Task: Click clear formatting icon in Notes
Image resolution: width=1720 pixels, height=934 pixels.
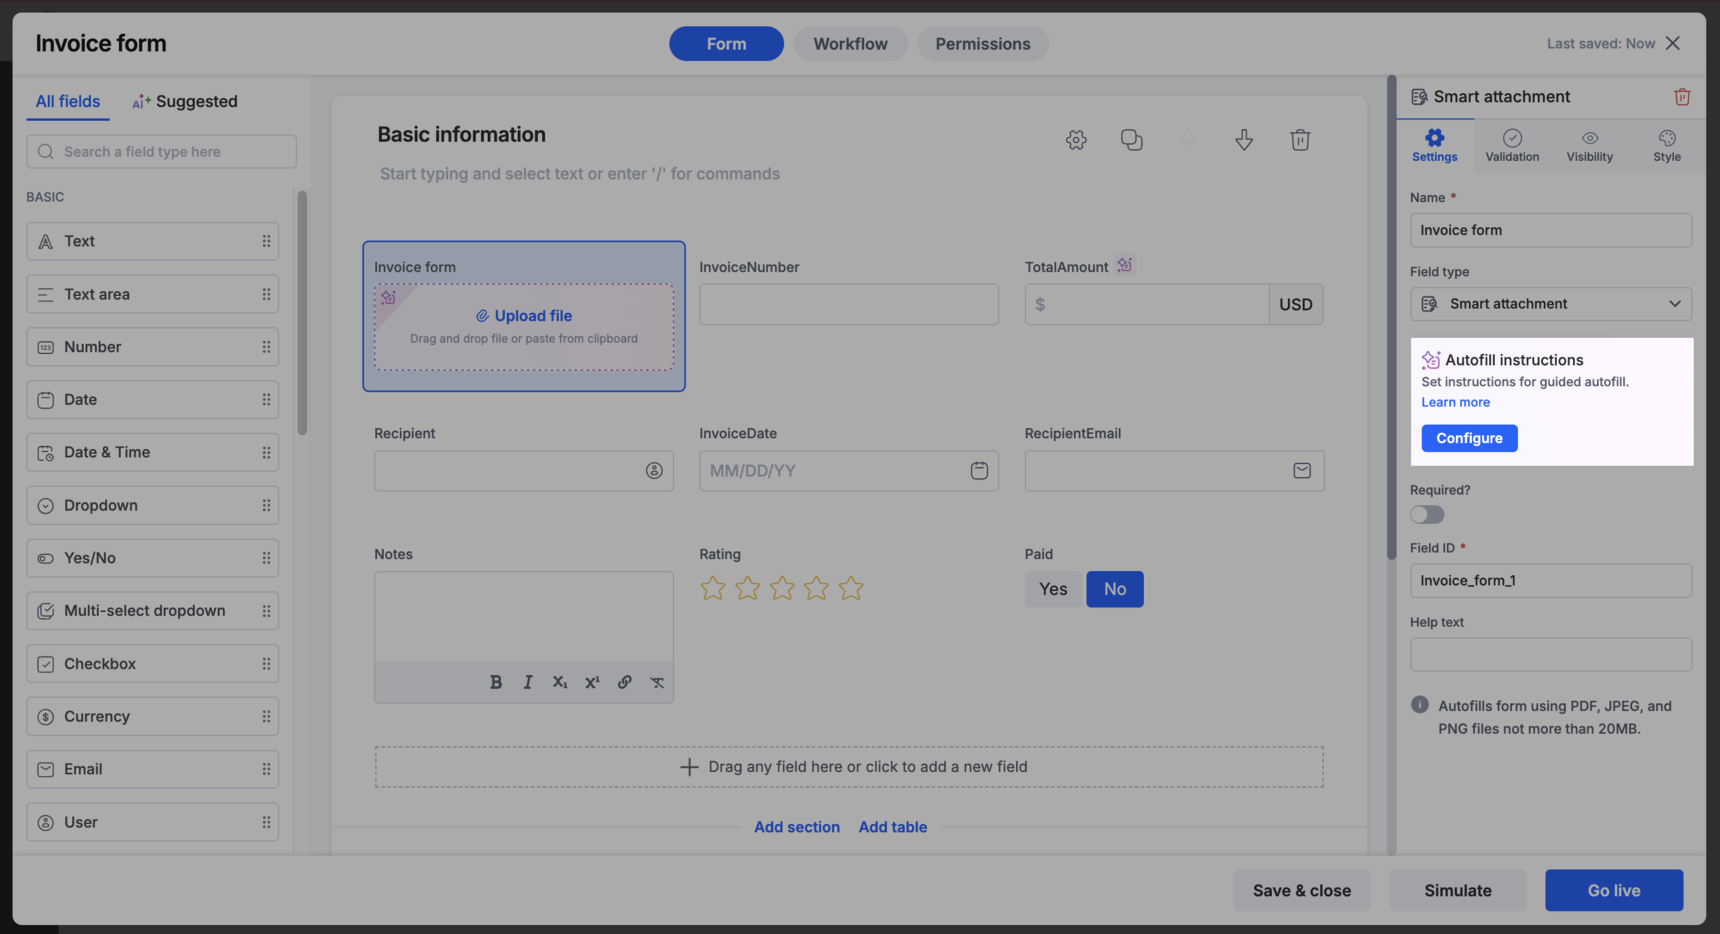Action: pos(657,682)
